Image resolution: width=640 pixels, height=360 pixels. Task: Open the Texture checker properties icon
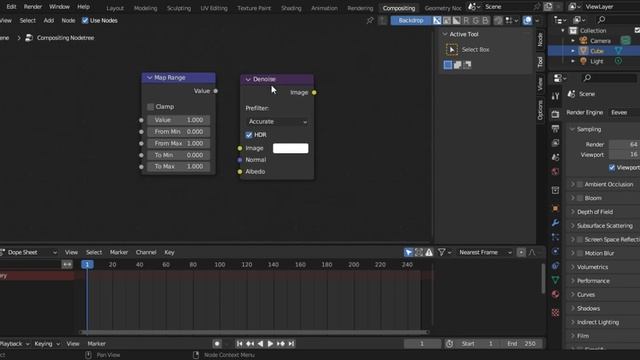click(x=555, y=313)
